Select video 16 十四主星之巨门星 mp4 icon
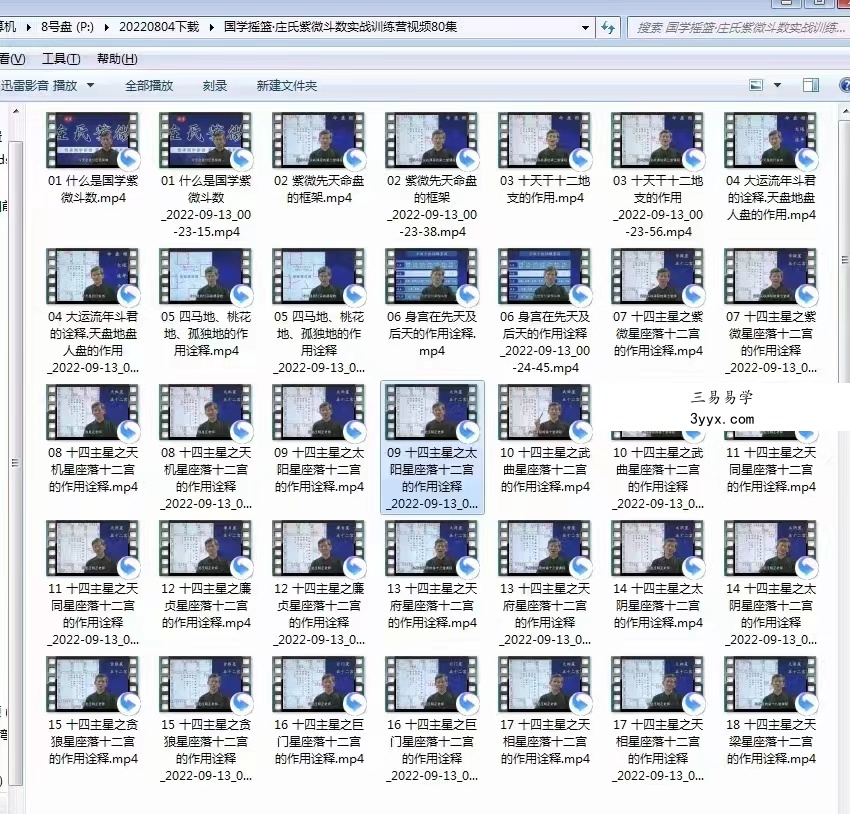The height and width of the screenshot is (814, 850). [319, 684]
